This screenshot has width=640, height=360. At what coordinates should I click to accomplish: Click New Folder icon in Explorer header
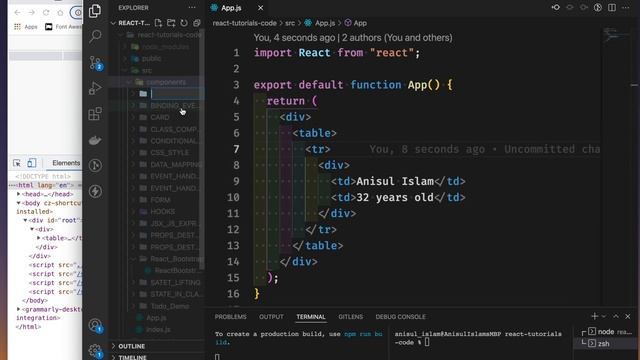[x=171, y=23]
